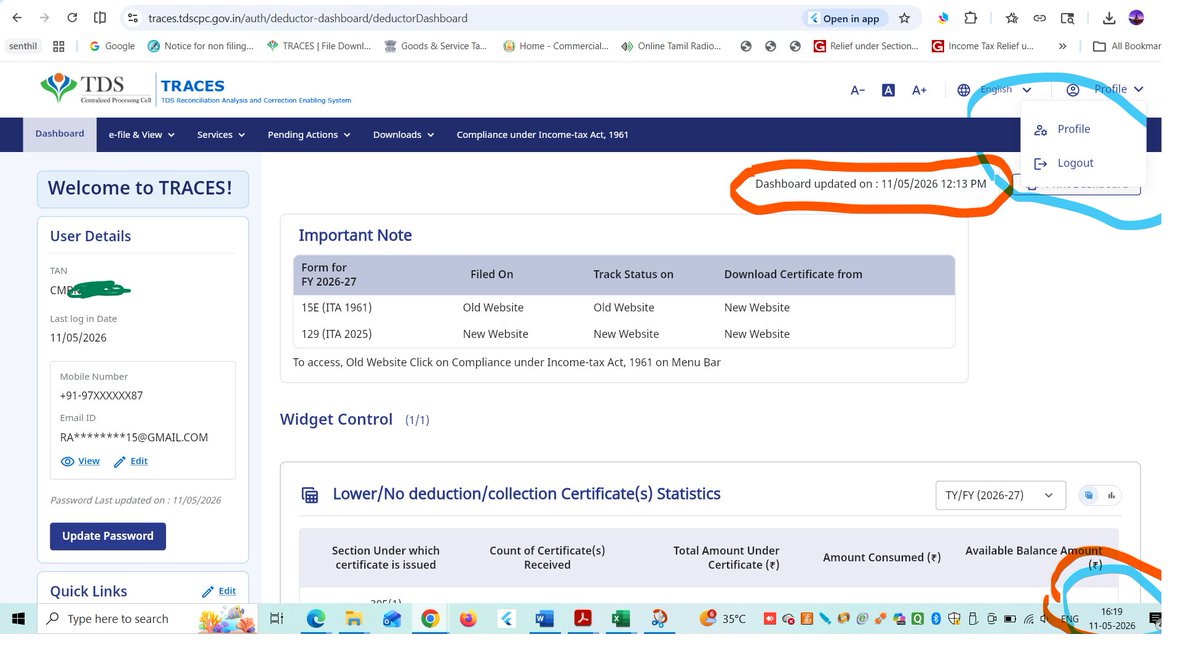This screenshot has height=658, width=1200.
Task: Click the browser forward arrow
Action: tap(44, 18)
